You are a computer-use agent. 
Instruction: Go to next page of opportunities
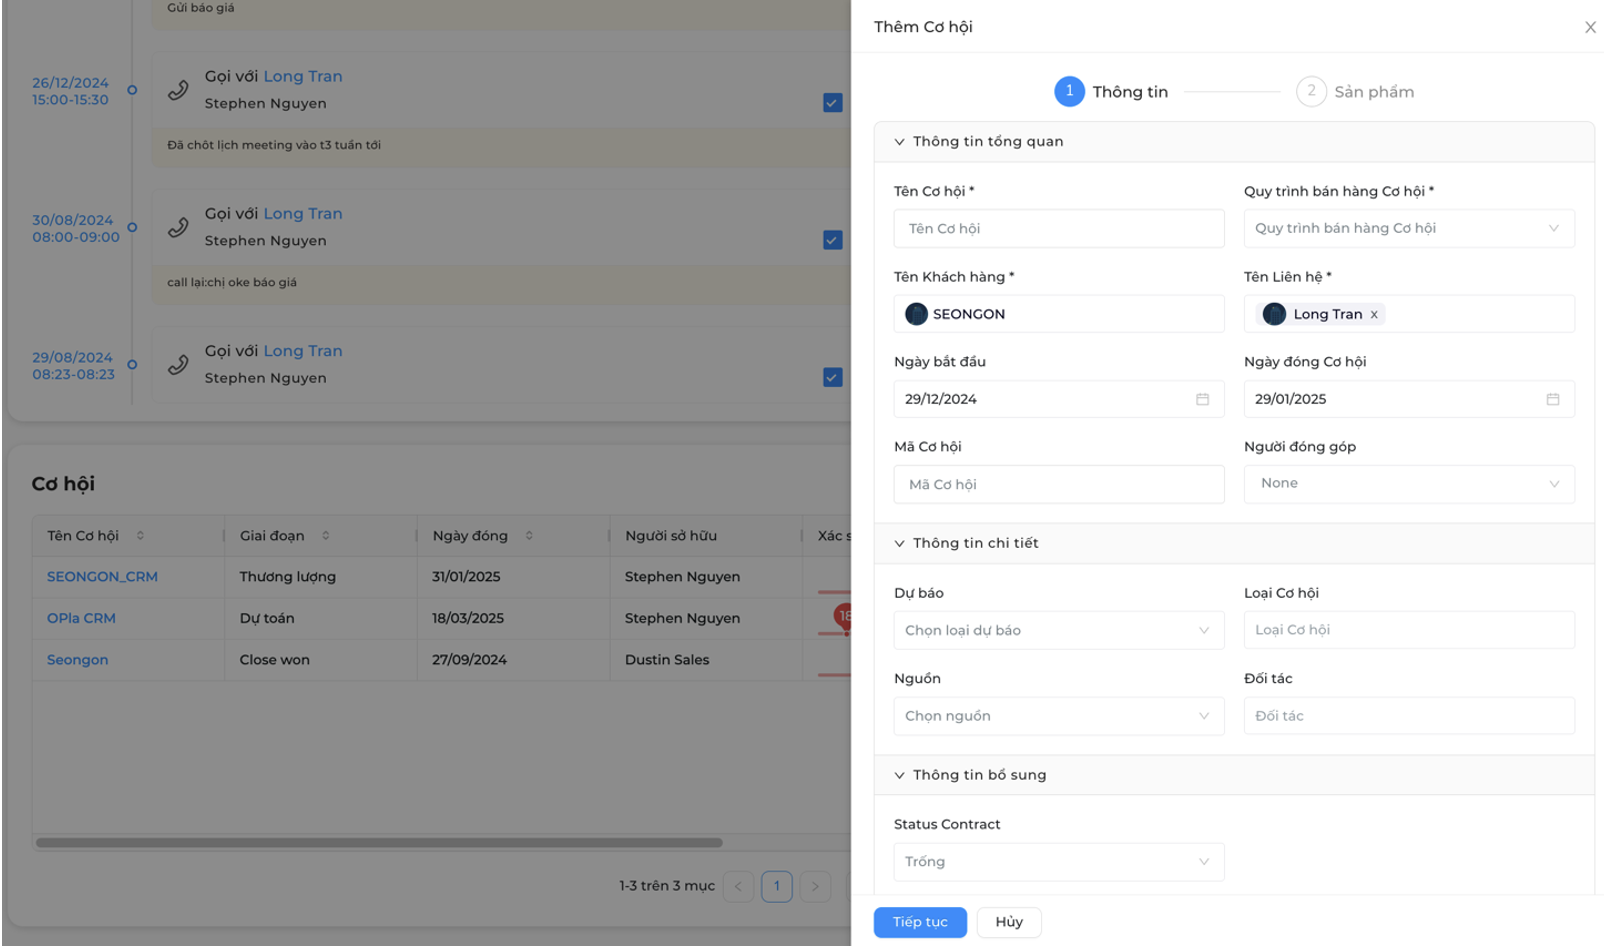pos(815,886)
